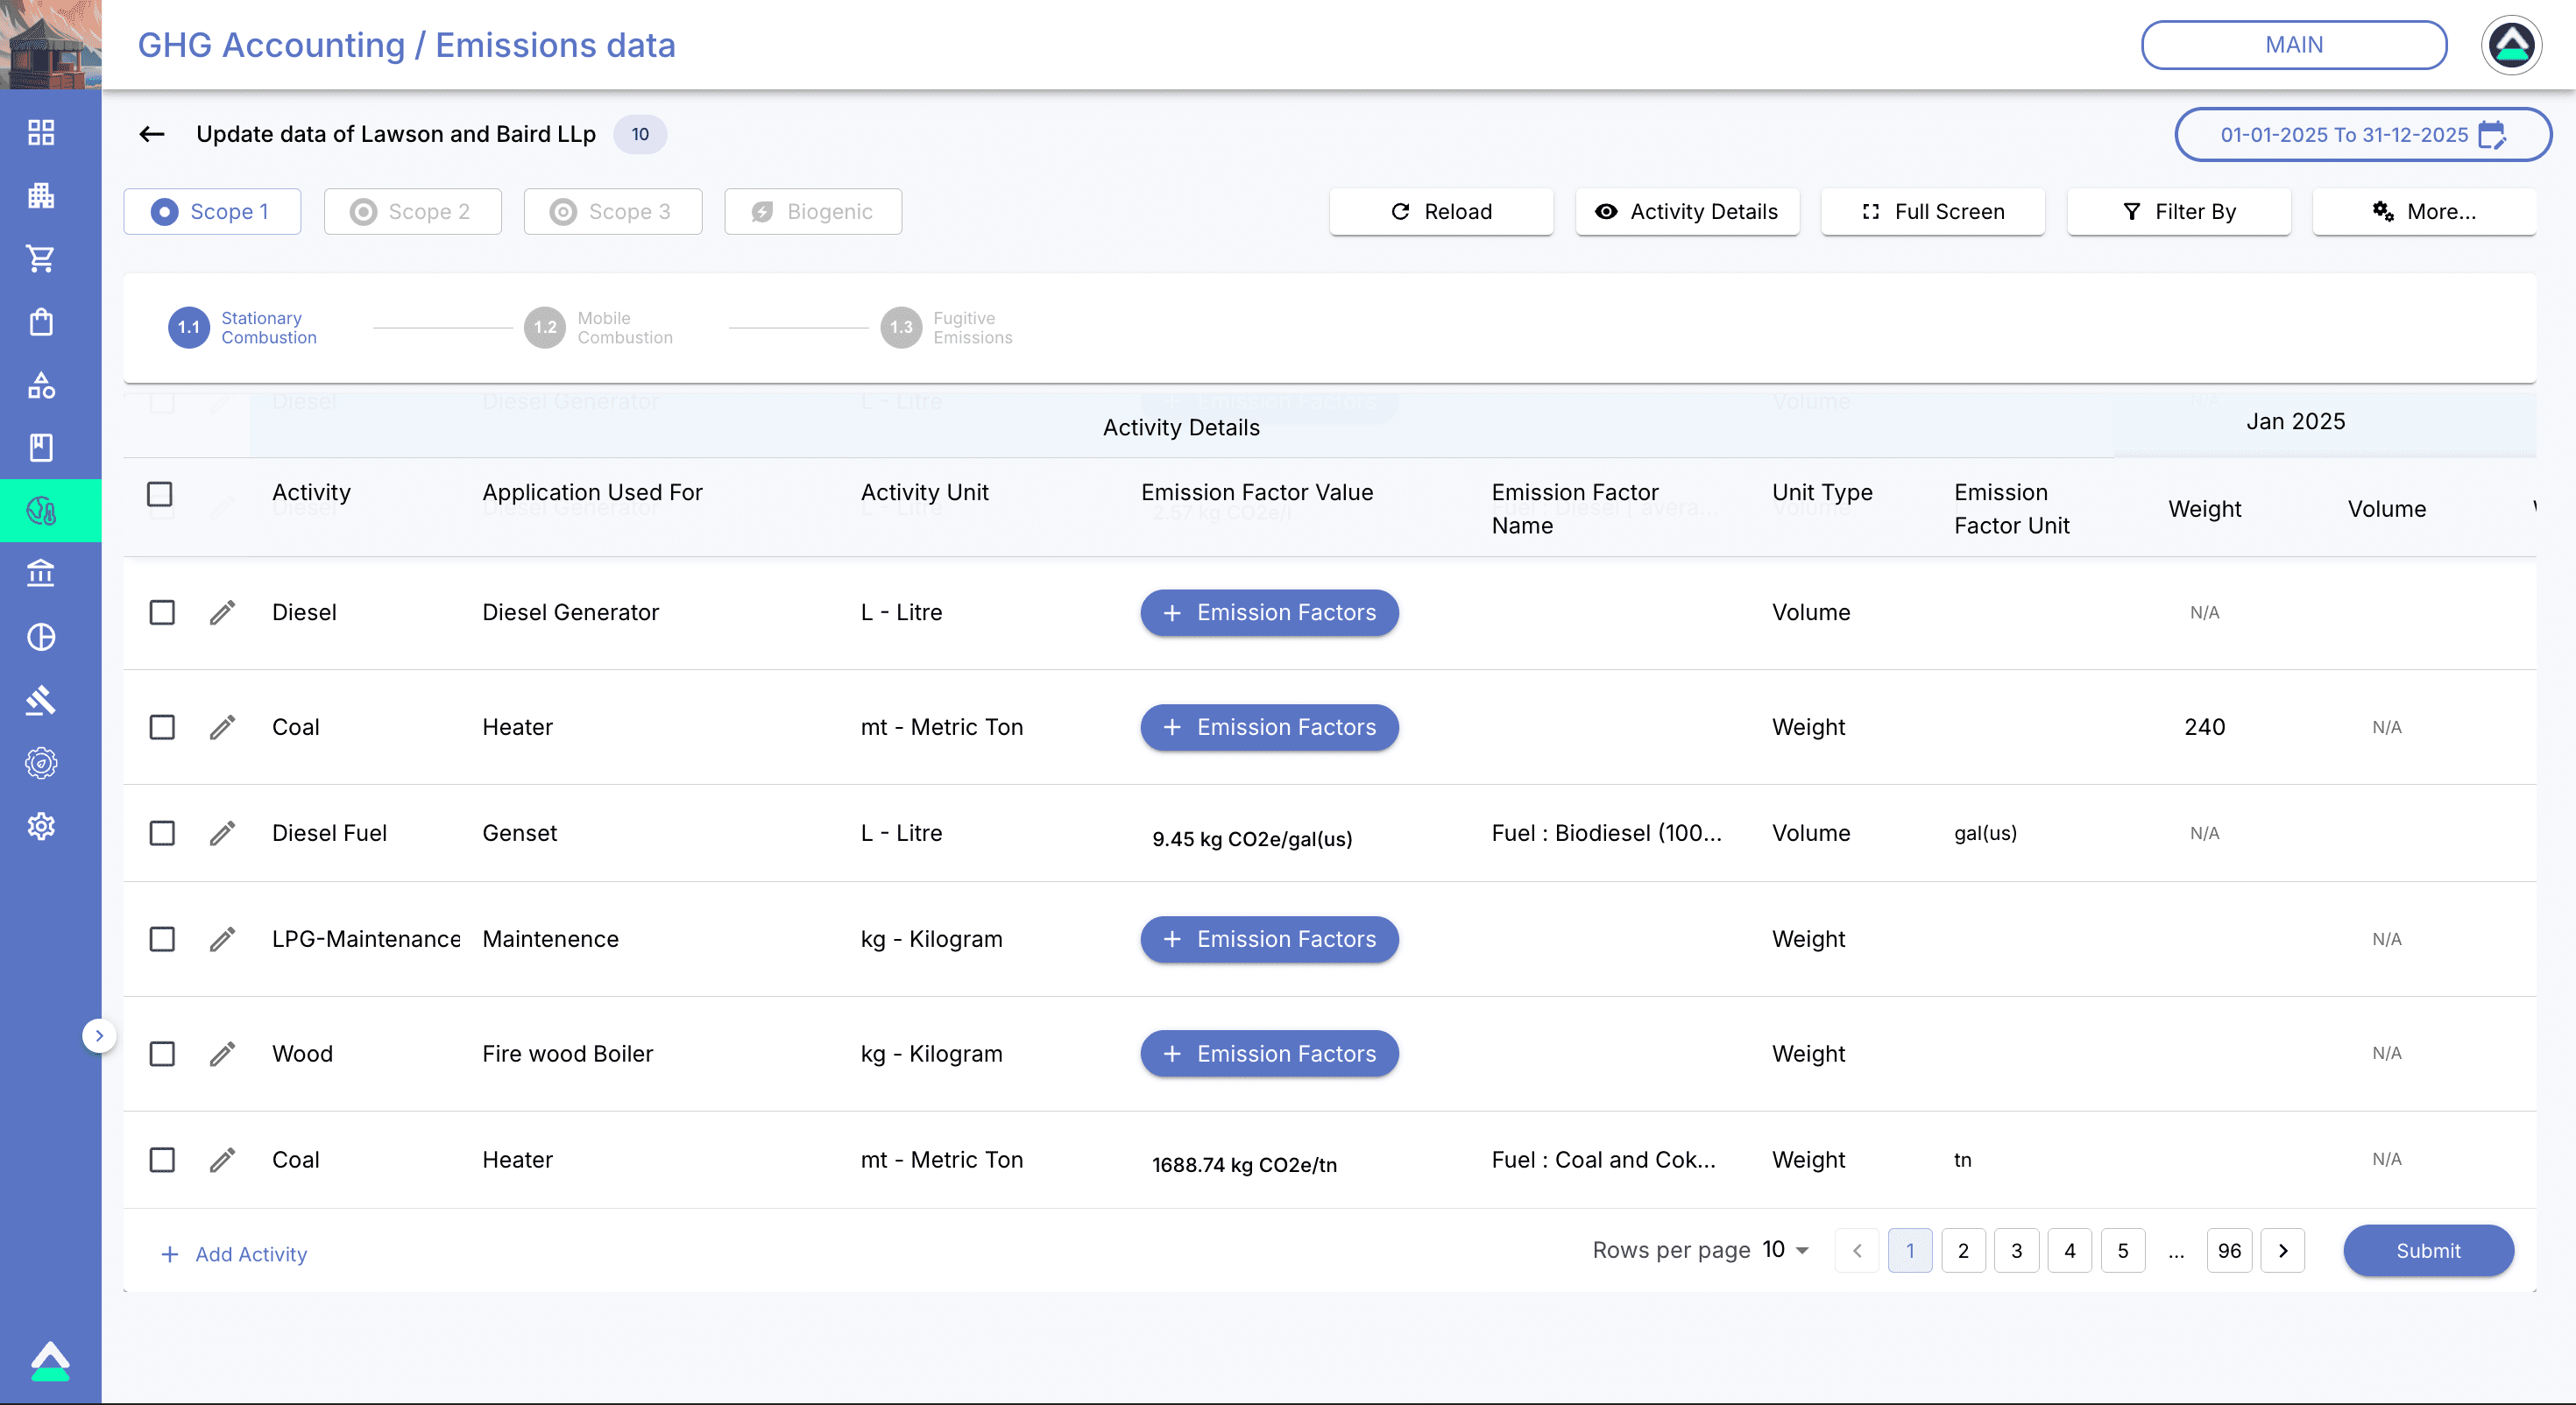2576x1405 pixels.
Task: Open the bank institution icon in sidebar
Action: click(x=41, y=574)
